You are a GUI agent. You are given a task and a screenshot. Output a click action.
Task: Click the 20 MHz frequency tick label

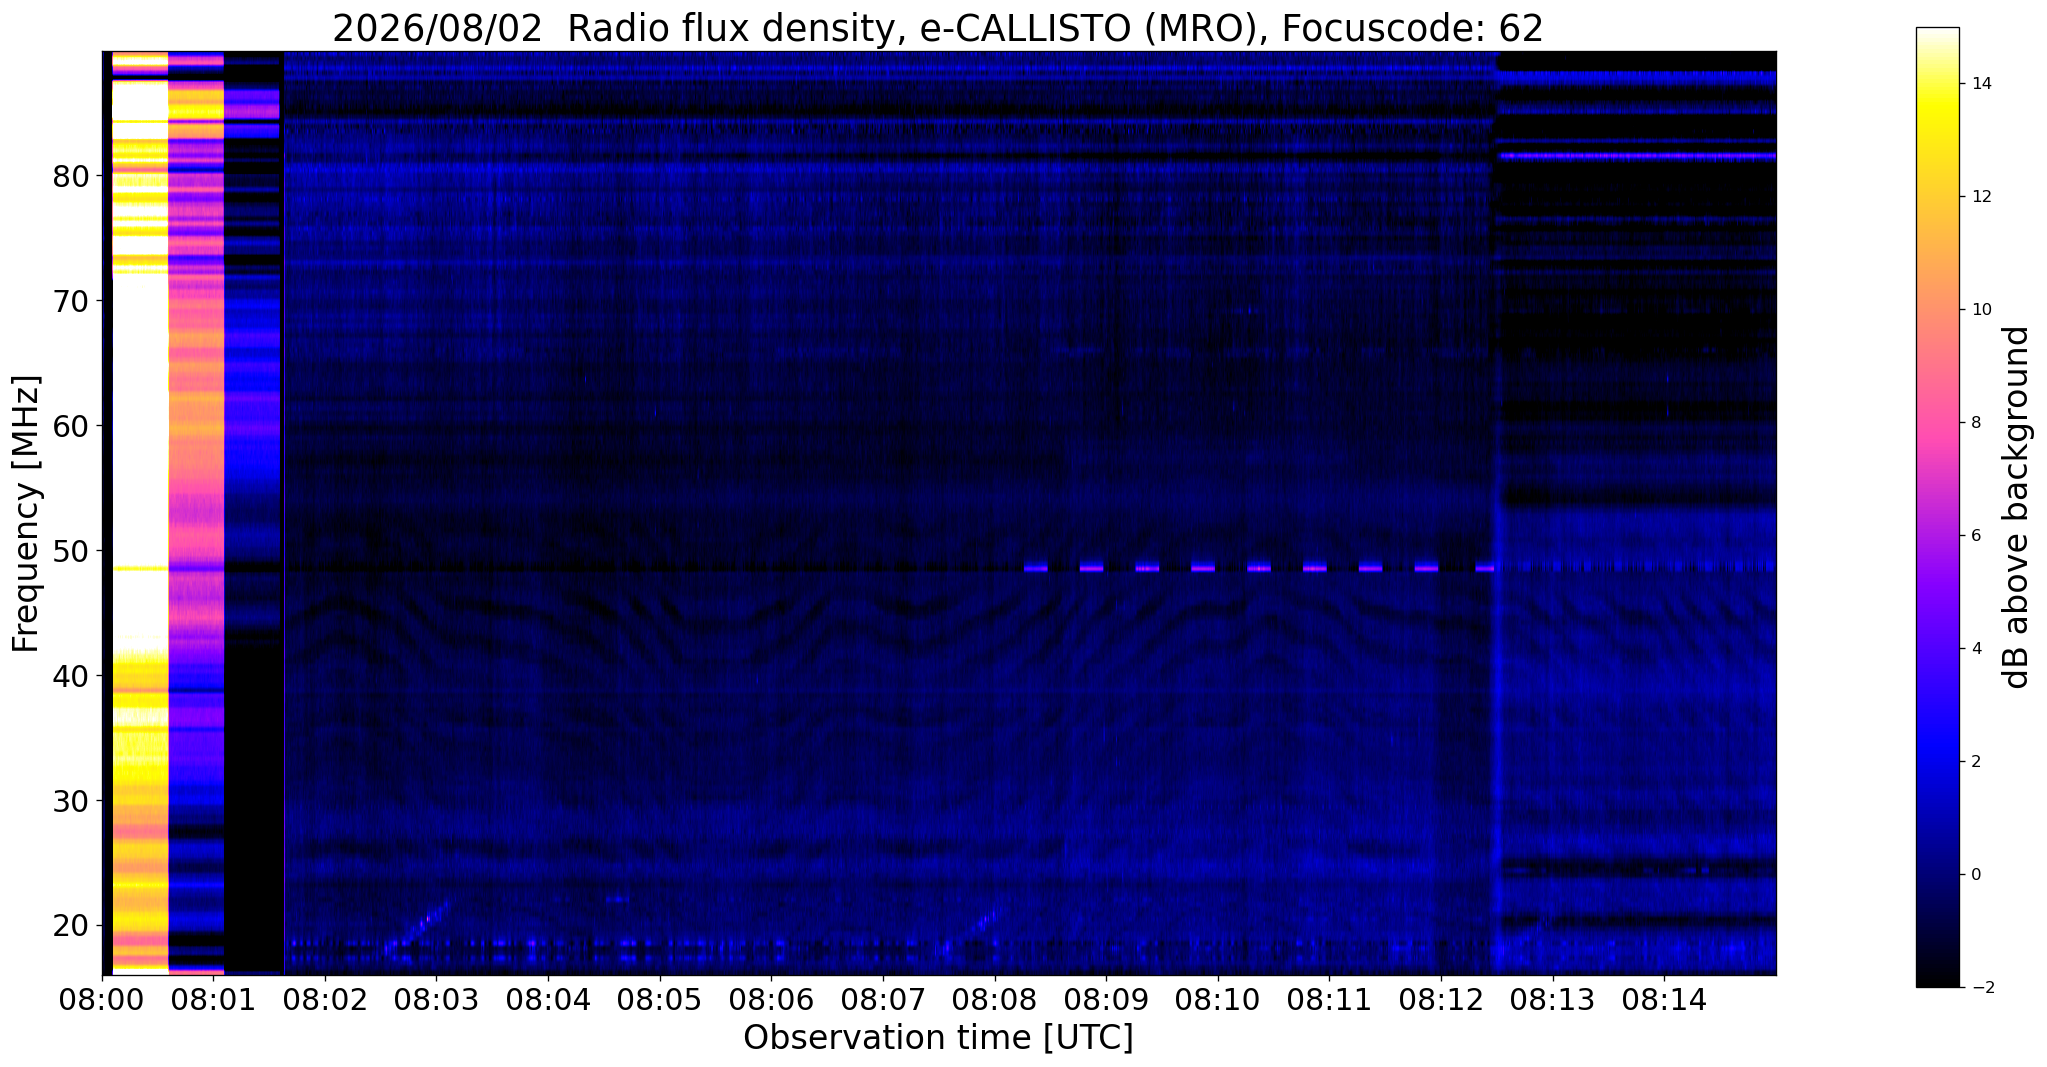point(71,925)
